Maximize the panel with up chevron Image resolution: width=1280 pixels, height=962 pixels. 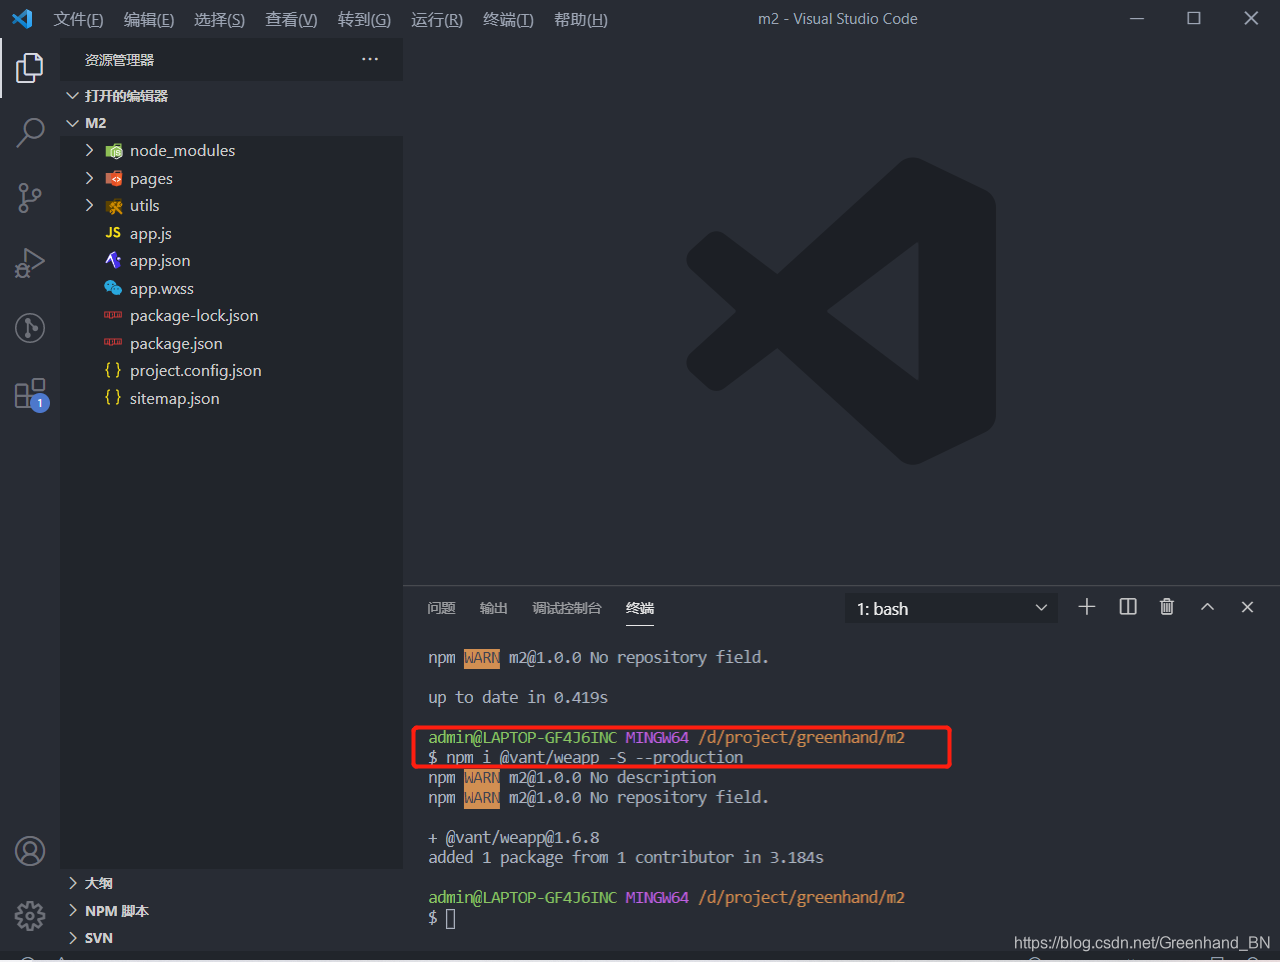[1207, 607]
